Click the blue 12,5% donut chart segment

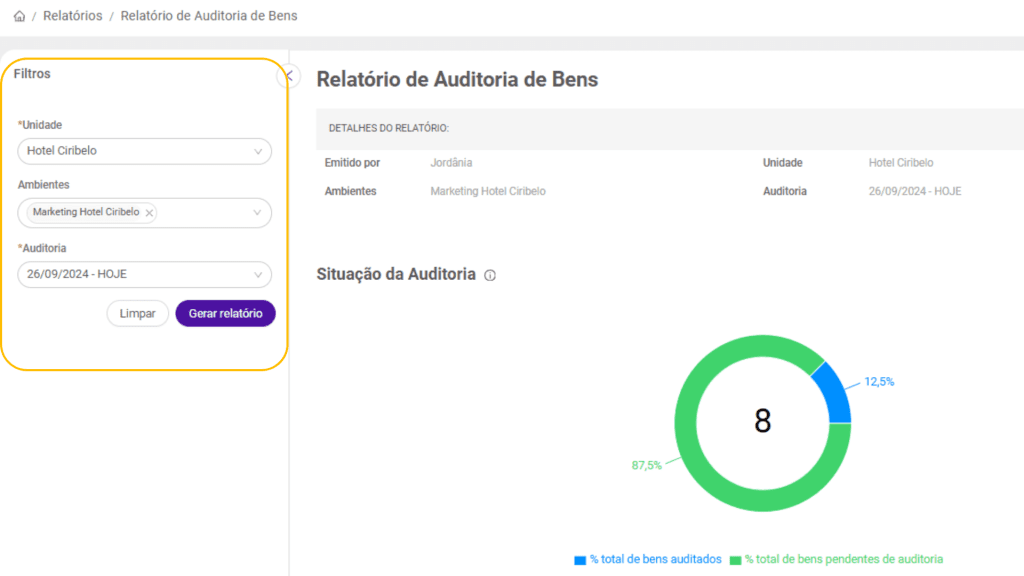(x=832, y=395)
